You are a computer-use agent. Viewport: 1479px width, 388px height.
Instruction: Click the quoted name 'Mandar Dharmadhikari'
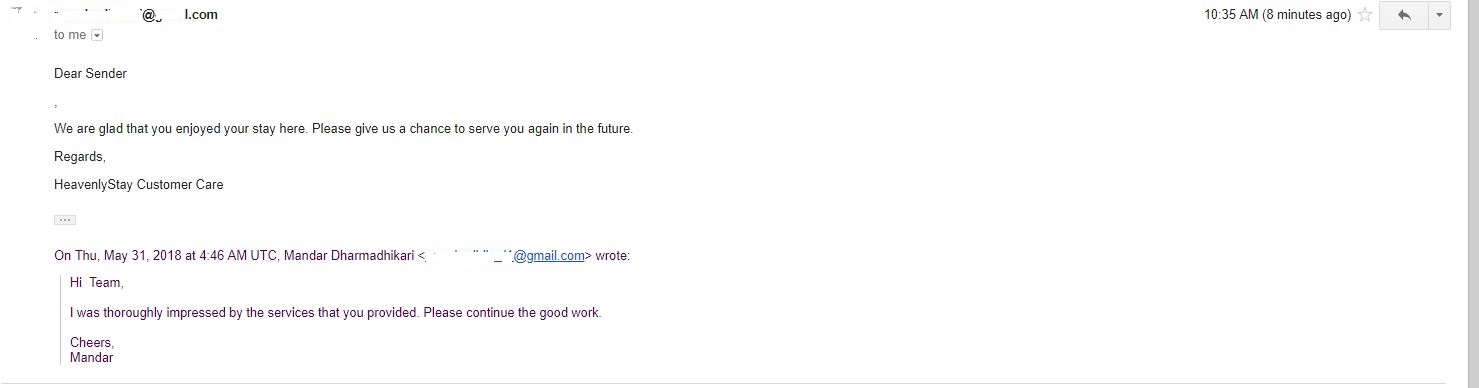click(x=349, y=256)
